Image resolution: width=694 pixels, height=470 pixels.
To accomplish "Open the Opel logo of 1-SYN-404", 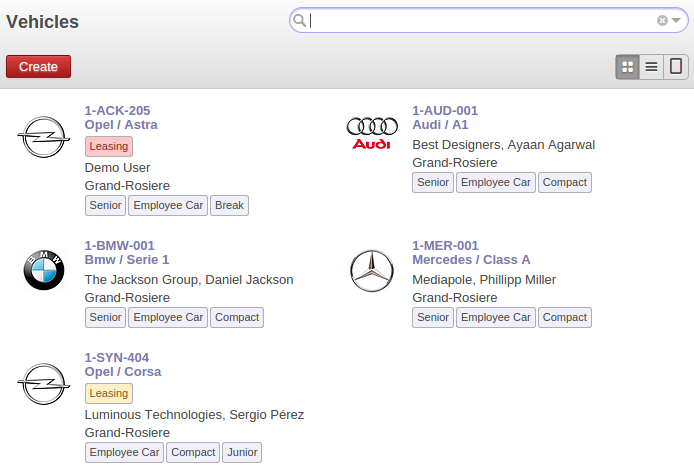I will (x=44, y=384).
